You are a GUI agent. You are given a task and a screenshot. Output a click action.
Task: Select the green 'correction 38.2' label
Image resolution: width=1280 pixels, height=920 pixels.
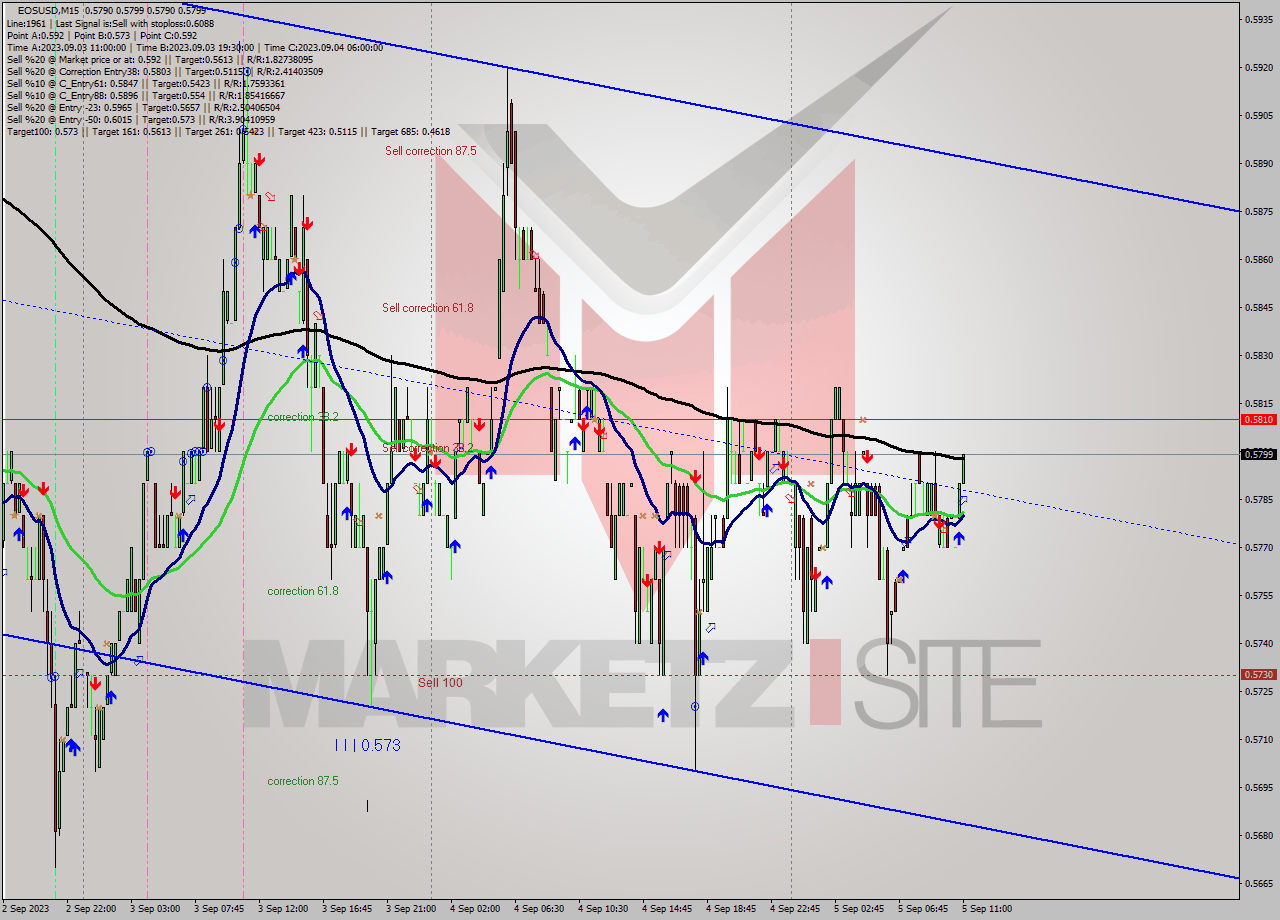tap(302, 417)
